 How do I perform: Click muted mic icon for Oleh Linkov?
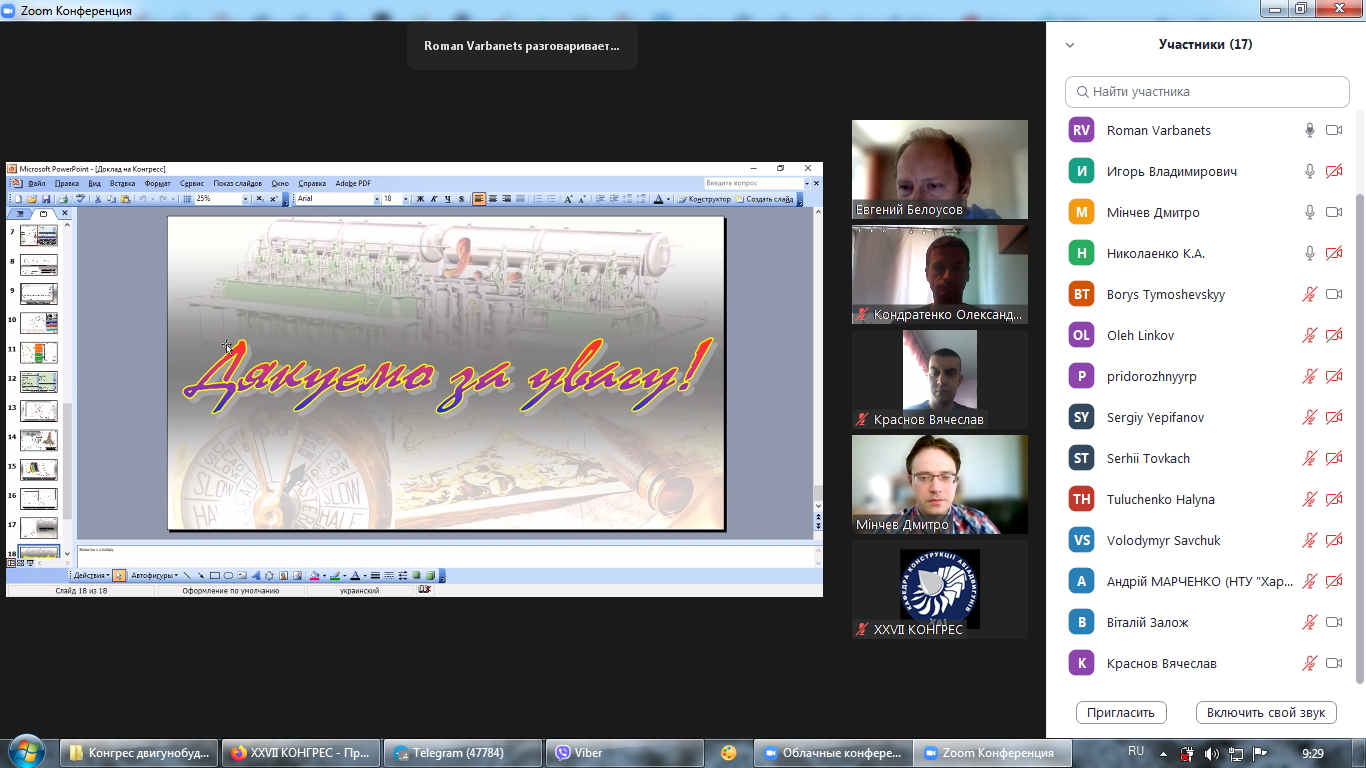(x=1309, y=335)
